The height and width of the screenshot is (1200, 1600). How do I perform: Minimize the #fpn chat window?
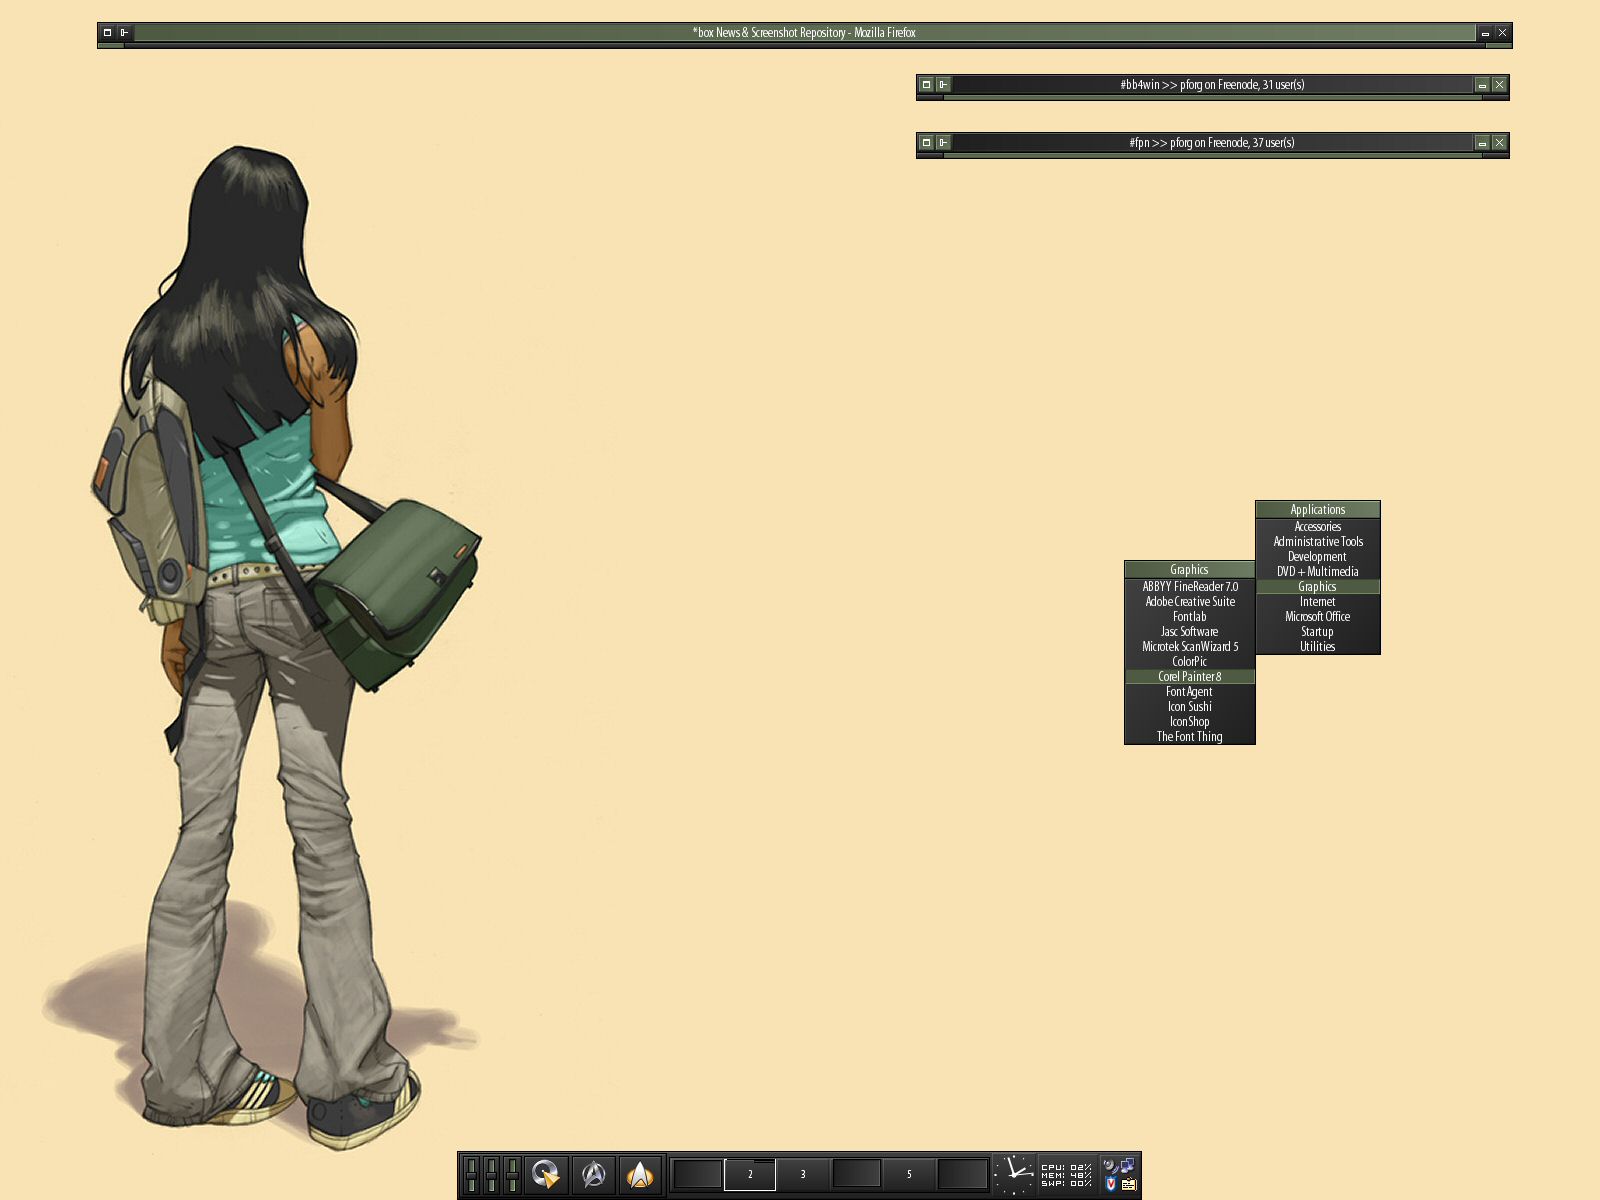click(x=1482, y=143)
